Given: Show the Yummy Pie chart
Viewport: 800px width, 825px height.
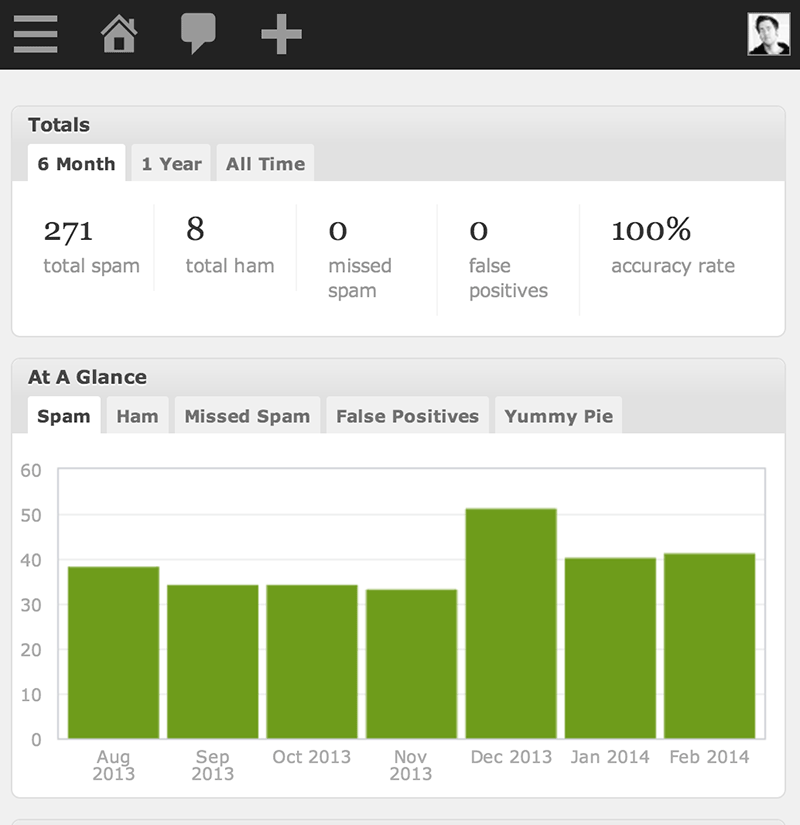Looking at the screenshot, I should click(558, 416).
